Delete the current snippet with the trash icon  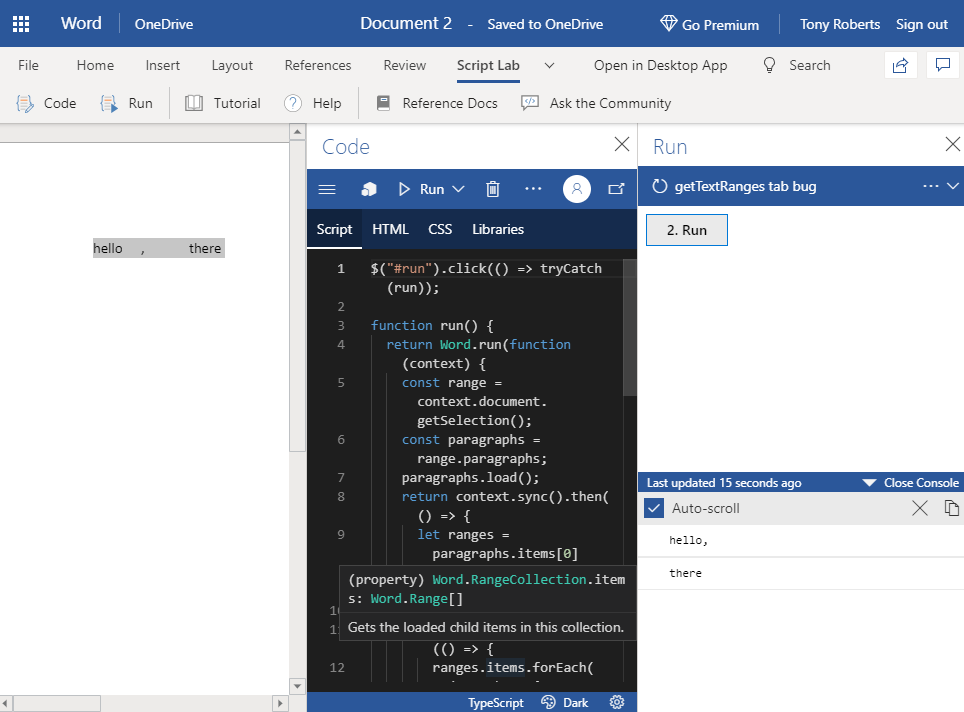491,188
